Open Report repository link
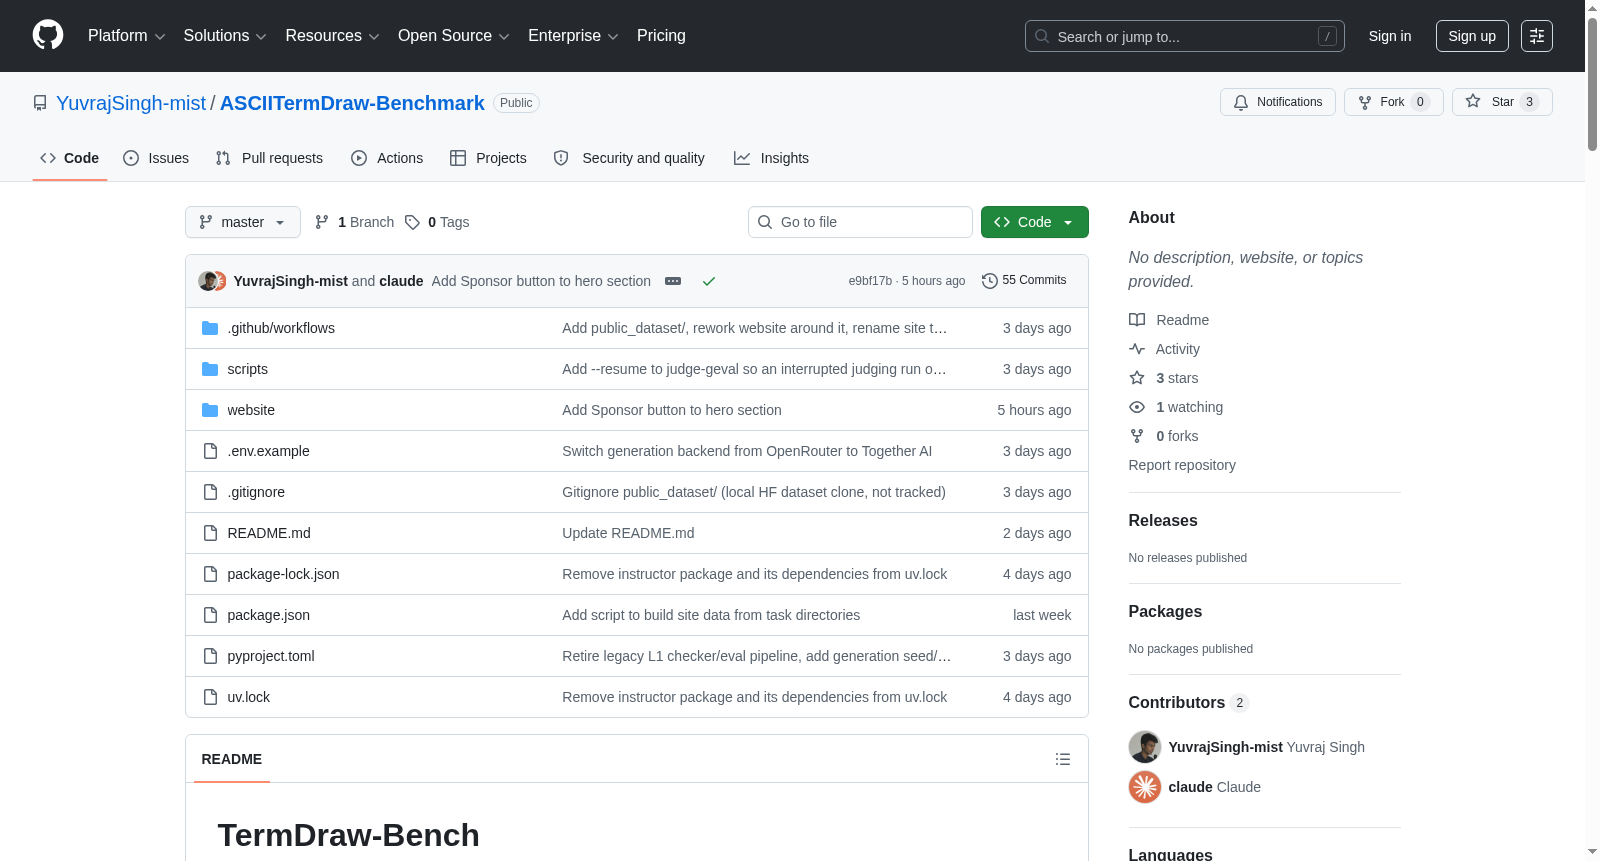1600x861 pixels. 1182,465
